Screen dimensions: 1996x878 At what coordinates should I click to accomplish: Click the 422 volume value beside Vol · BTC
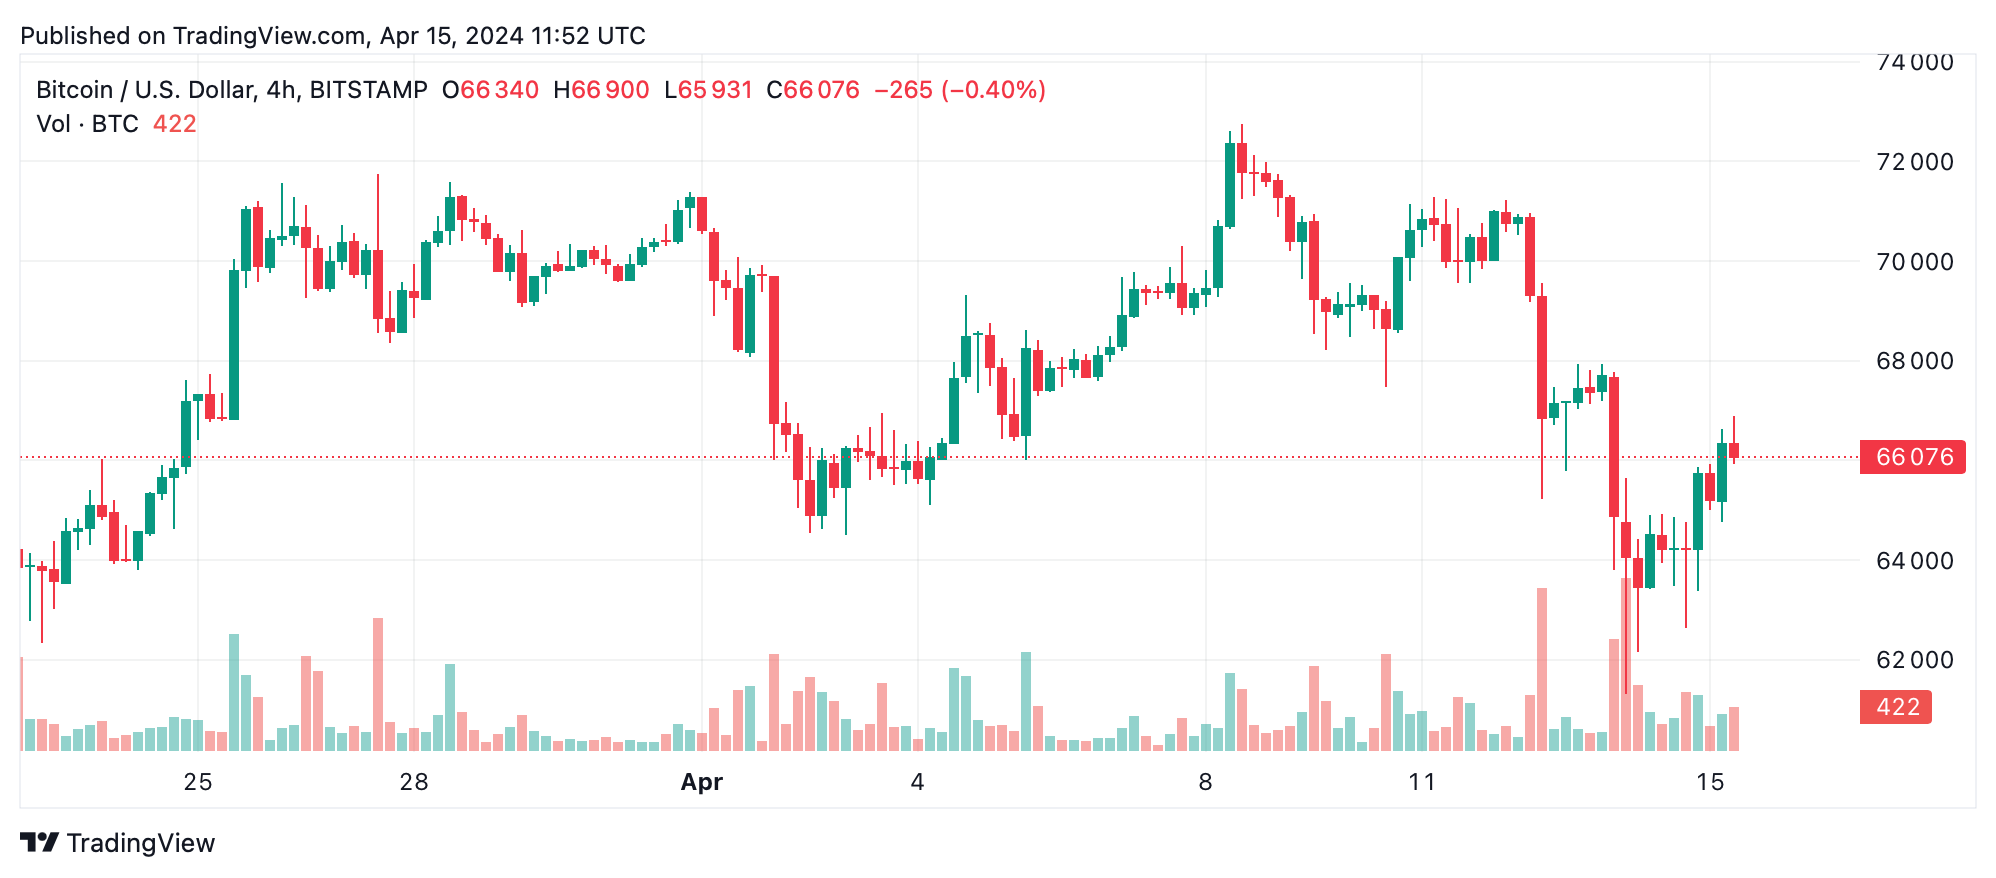pyautogui.click(x=175, y=124)
